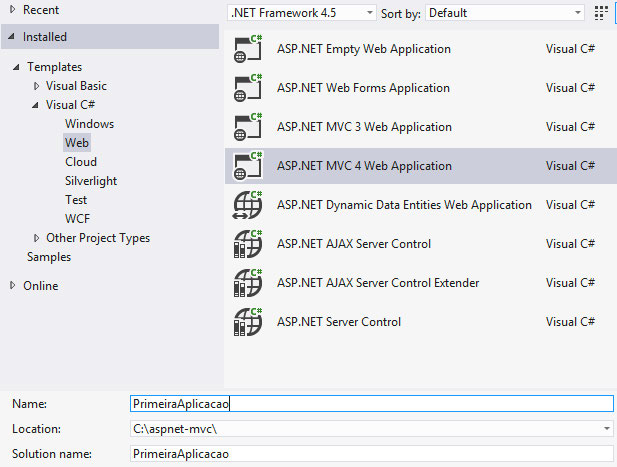Viewport: 617px width, 467px height.
Task: Expand Other Project Types node
Action: click(36, 238)
